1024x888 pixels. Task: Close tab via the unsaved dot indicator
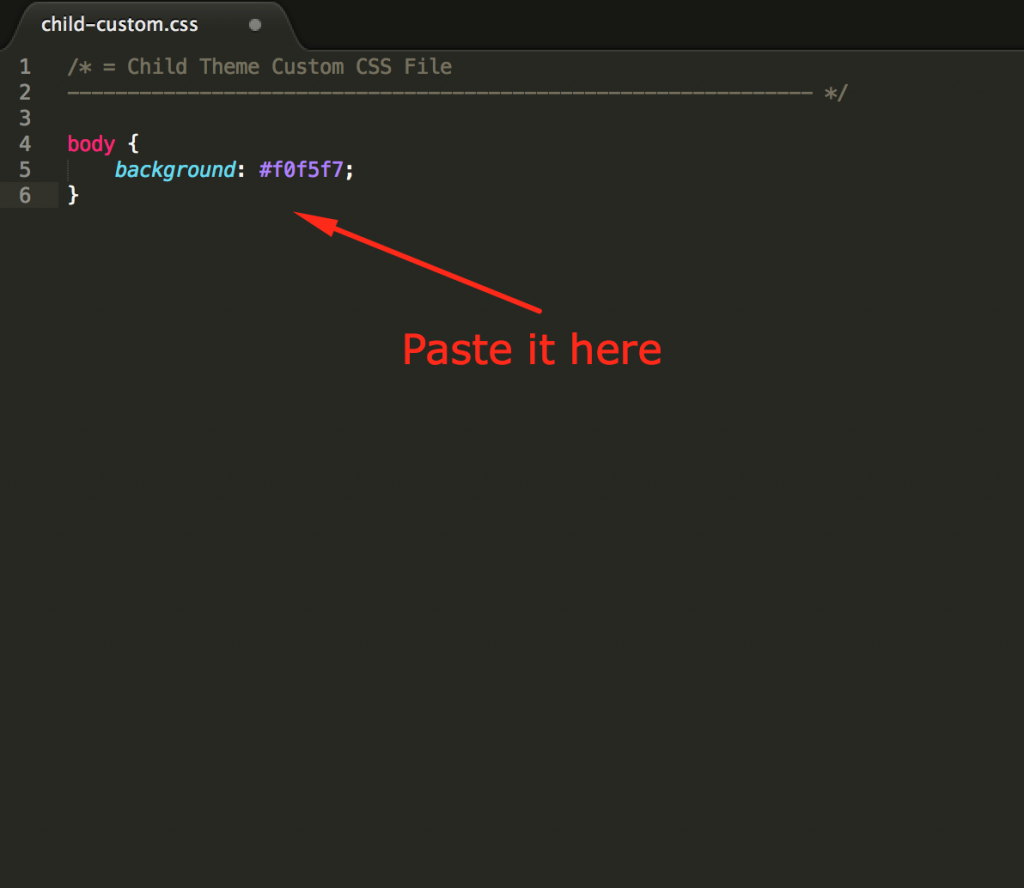[255, 25]
